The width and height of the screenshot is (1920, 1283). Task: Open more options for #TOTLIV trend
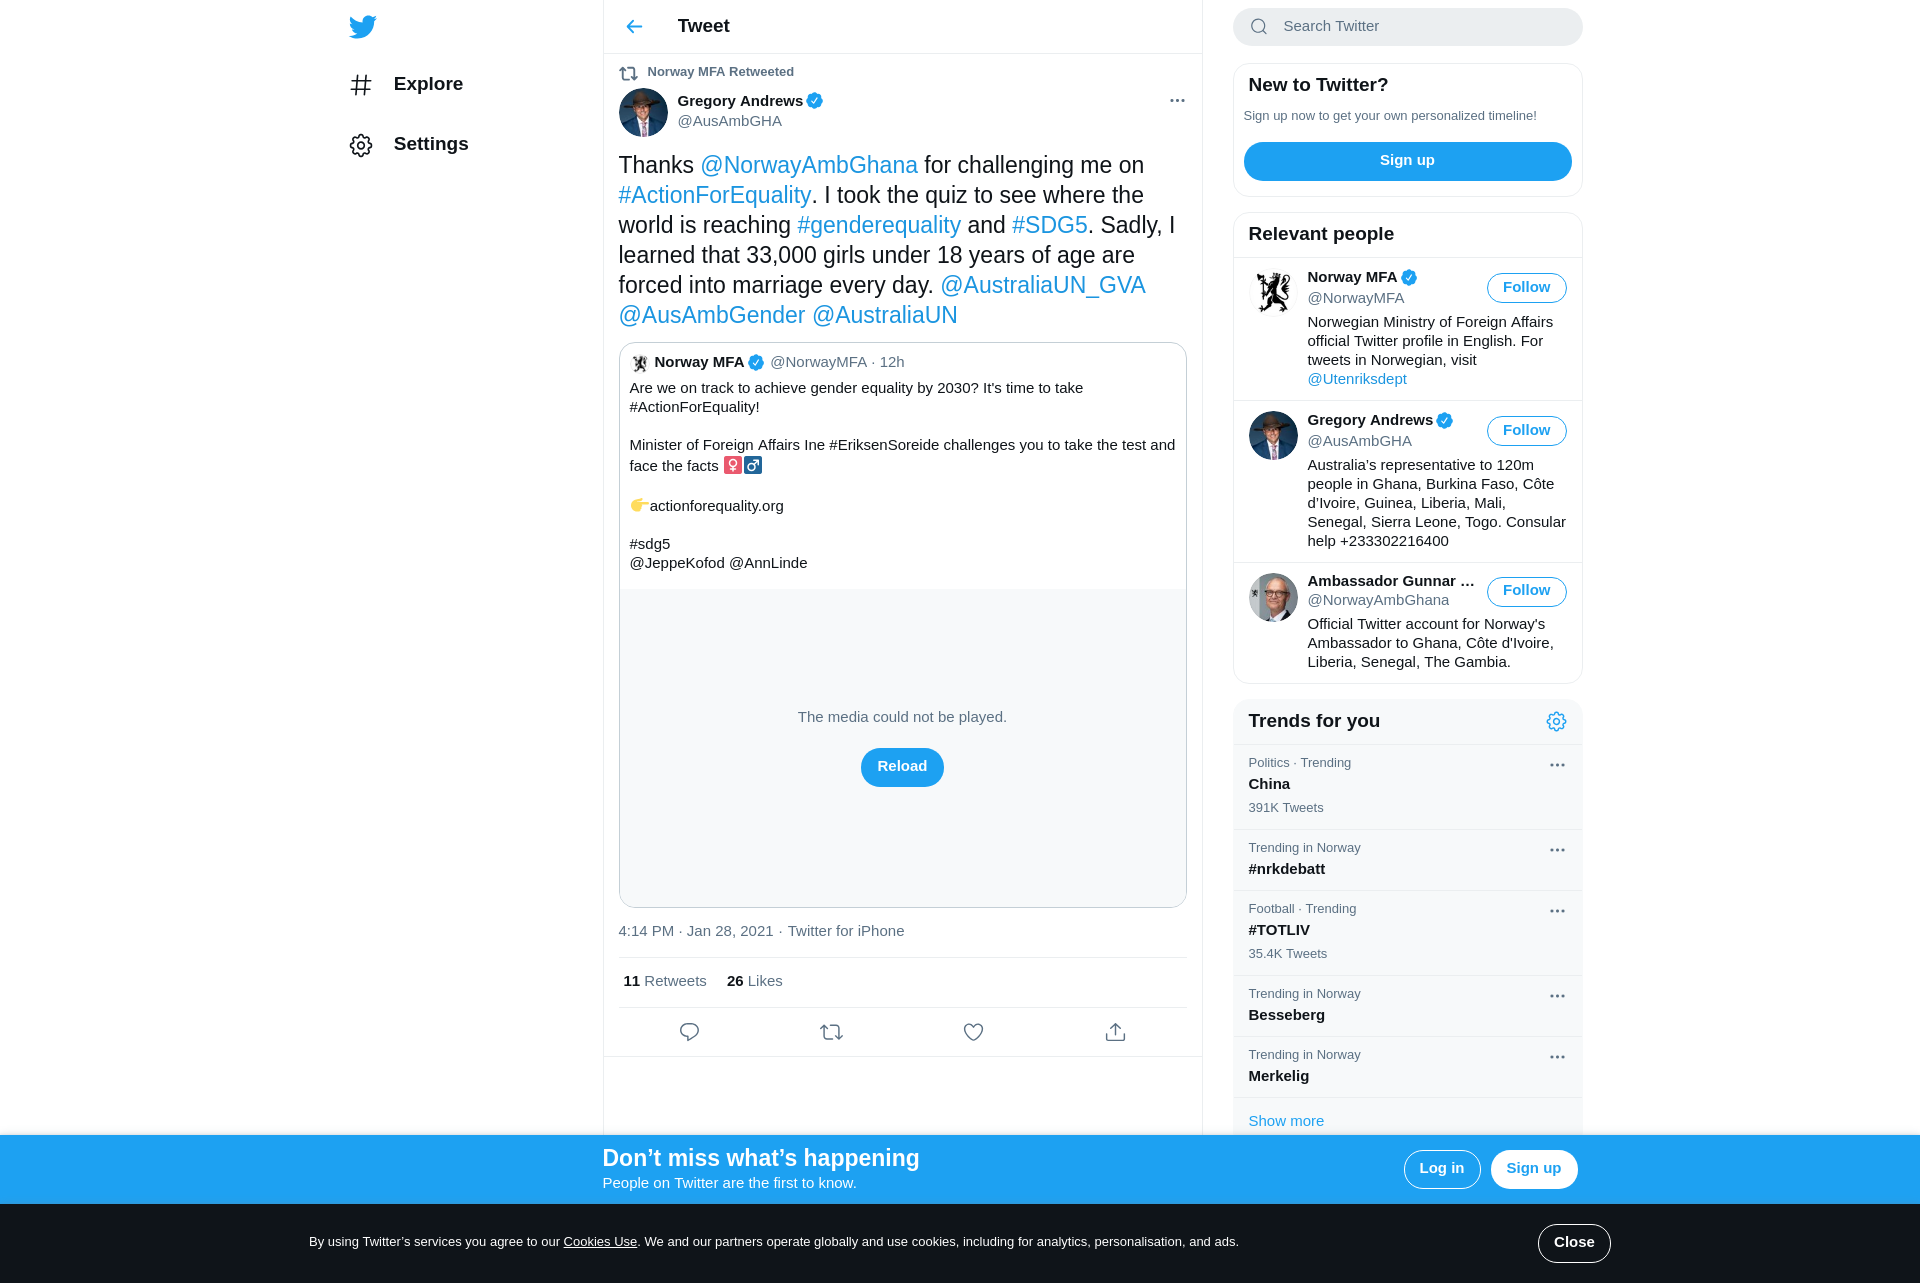(x=1557, y=911)
